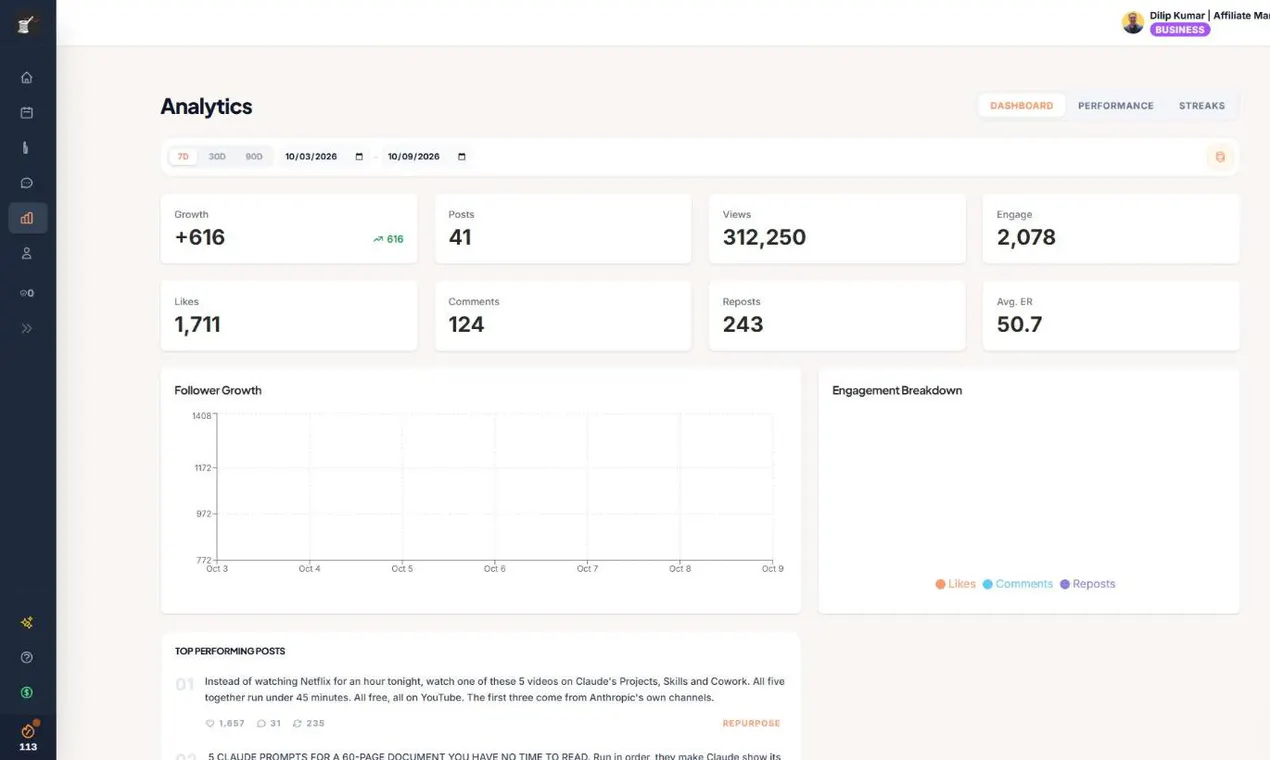Click the Business plan badge
Viewport: 1270px width, 760px height.
[1180, 30]
